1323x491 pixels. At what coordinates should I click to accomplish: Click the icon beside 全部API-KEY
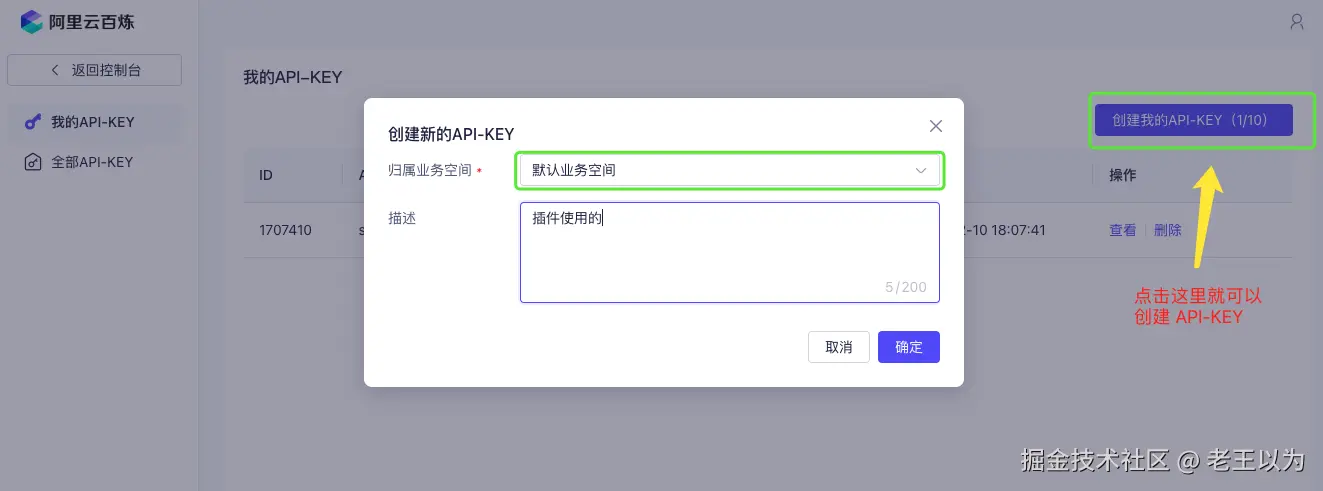pyautogui.click(x=32, y=162)
